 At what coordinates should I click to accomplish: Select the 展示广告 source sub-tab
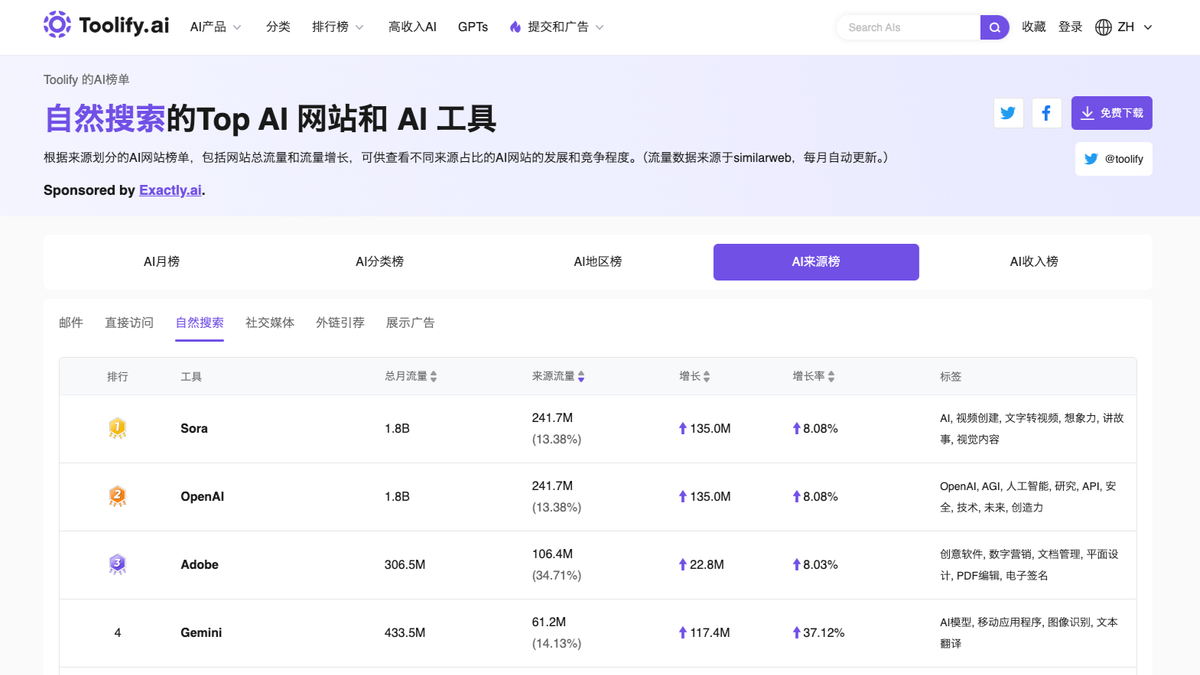410,323
